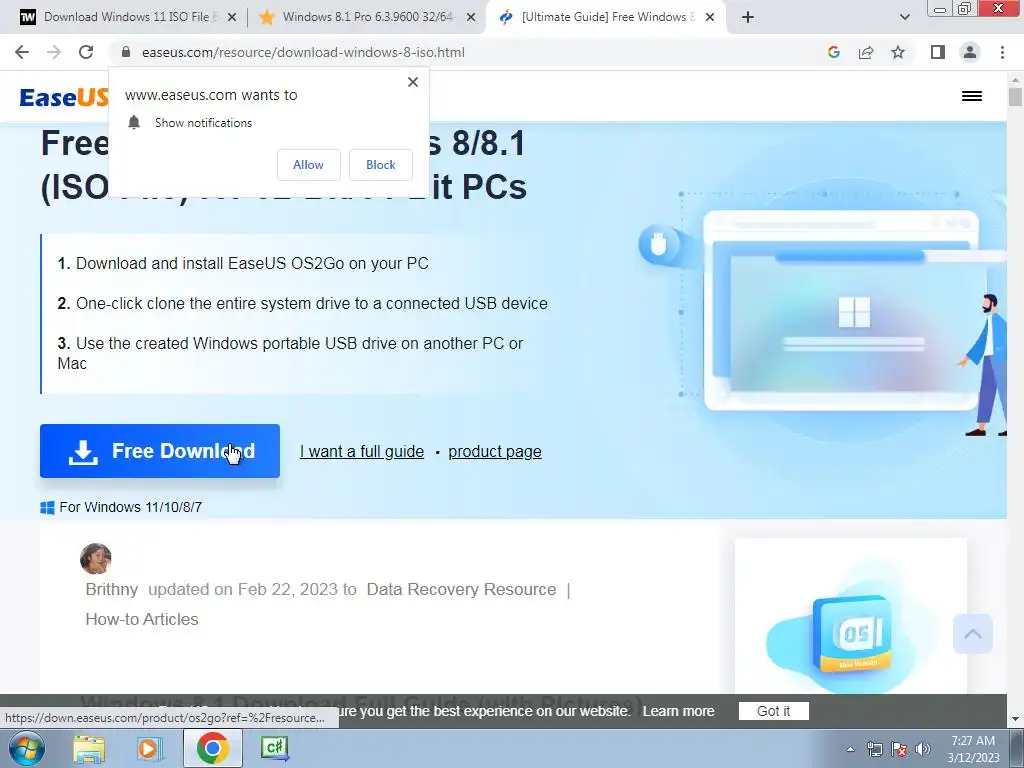
Task: Open the EaseUS hamburger menu
Action: click(x=972, y=96)
